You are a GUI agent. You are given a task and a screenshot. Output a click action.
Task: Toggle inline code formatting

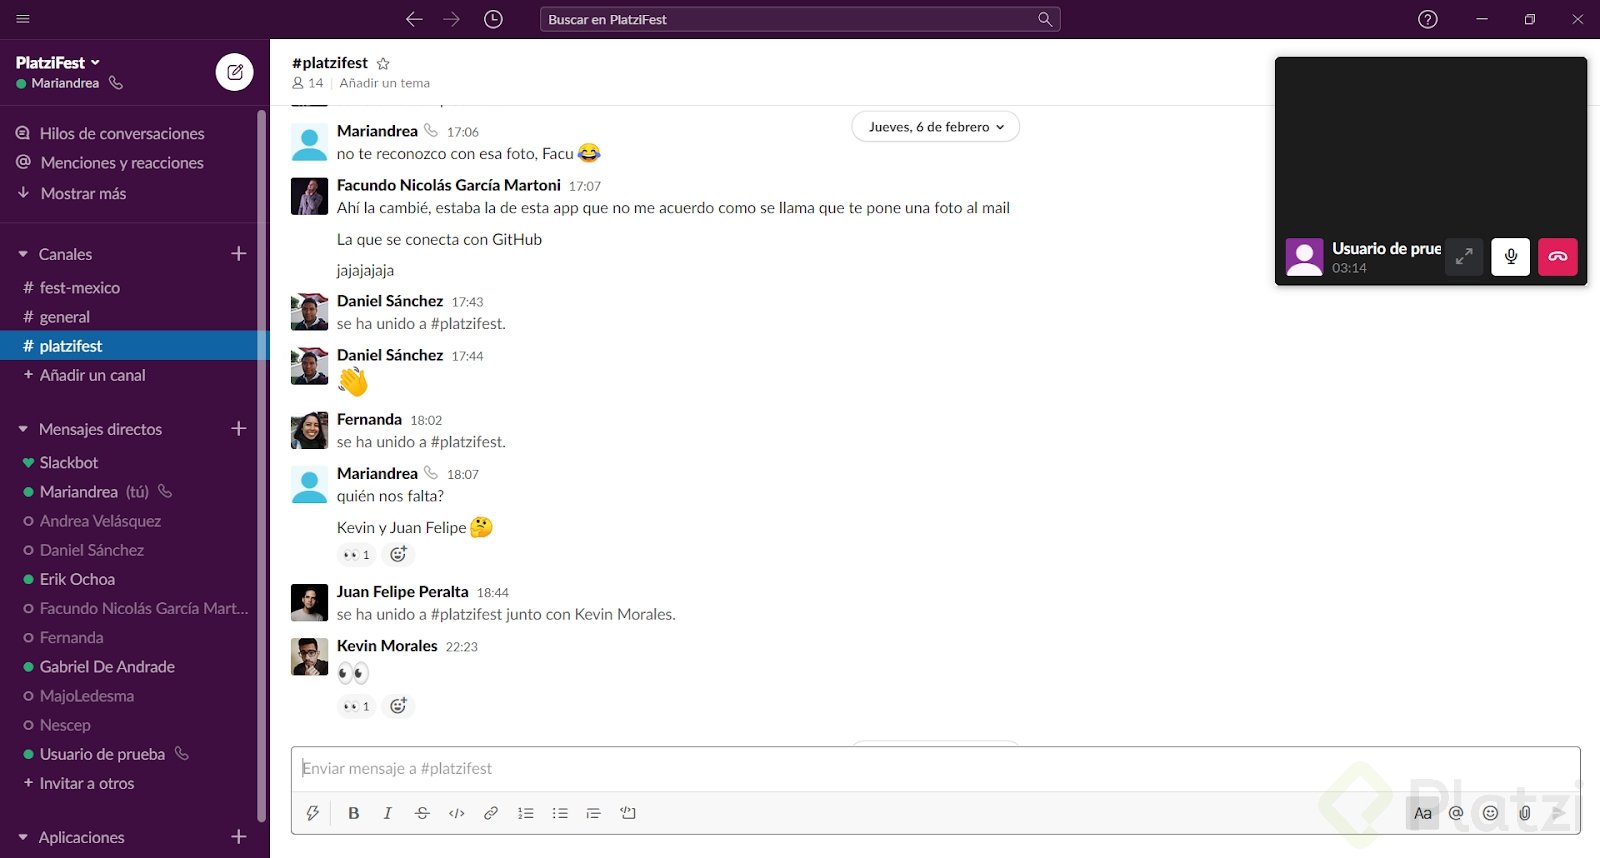click(457, 813)
